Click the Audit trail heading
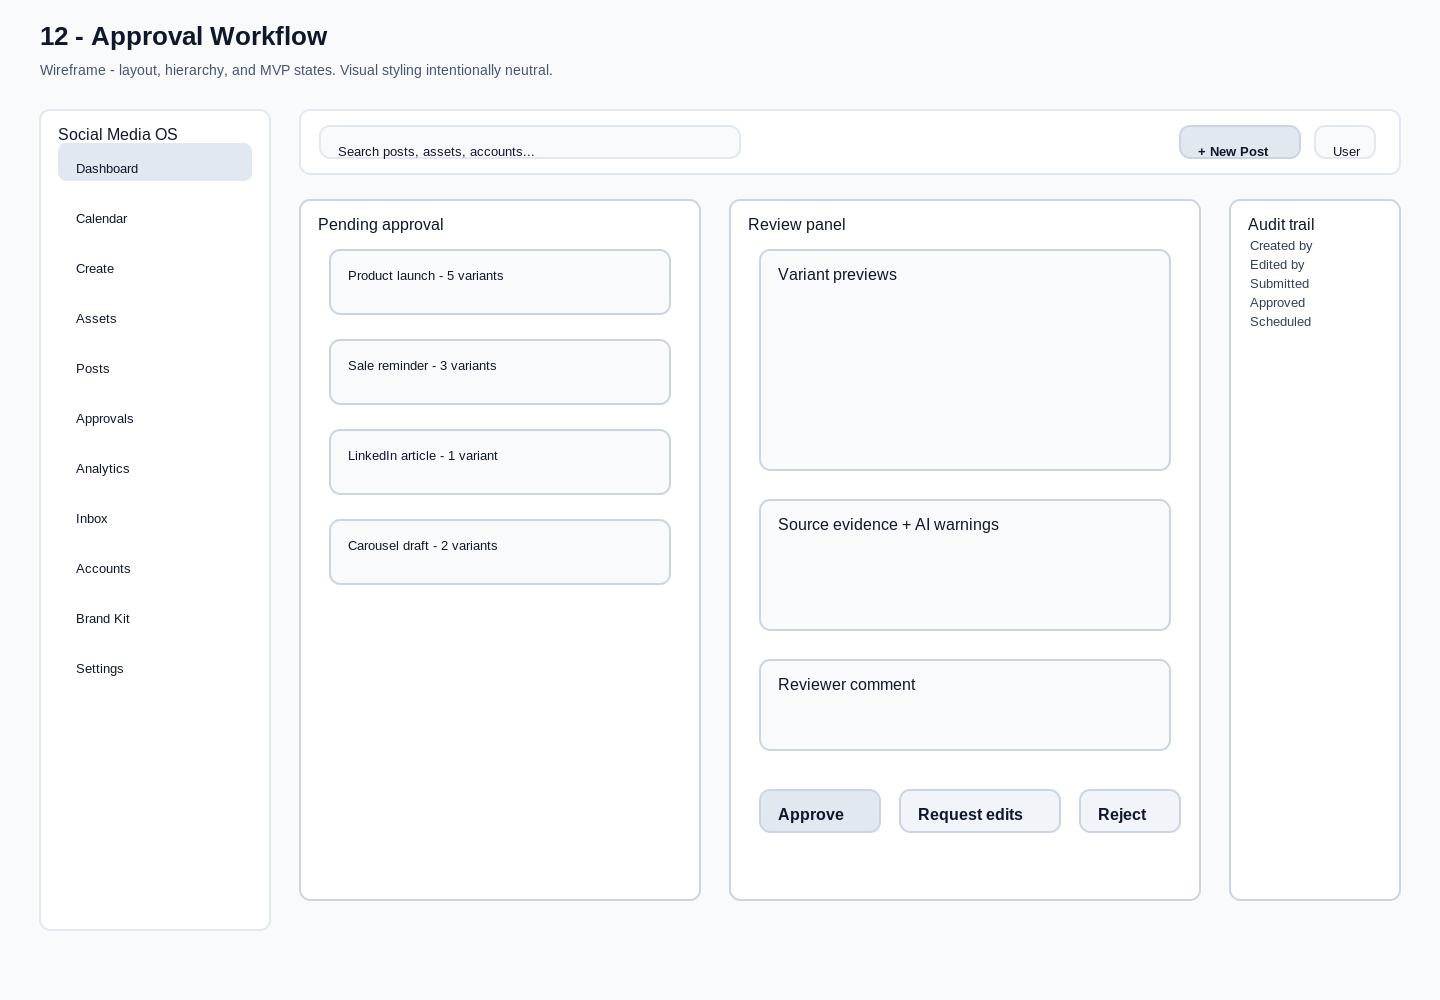Image resolution: width=1440 pixels, height=1000 pixels. pyautogui.click(x=1281, y=225)
